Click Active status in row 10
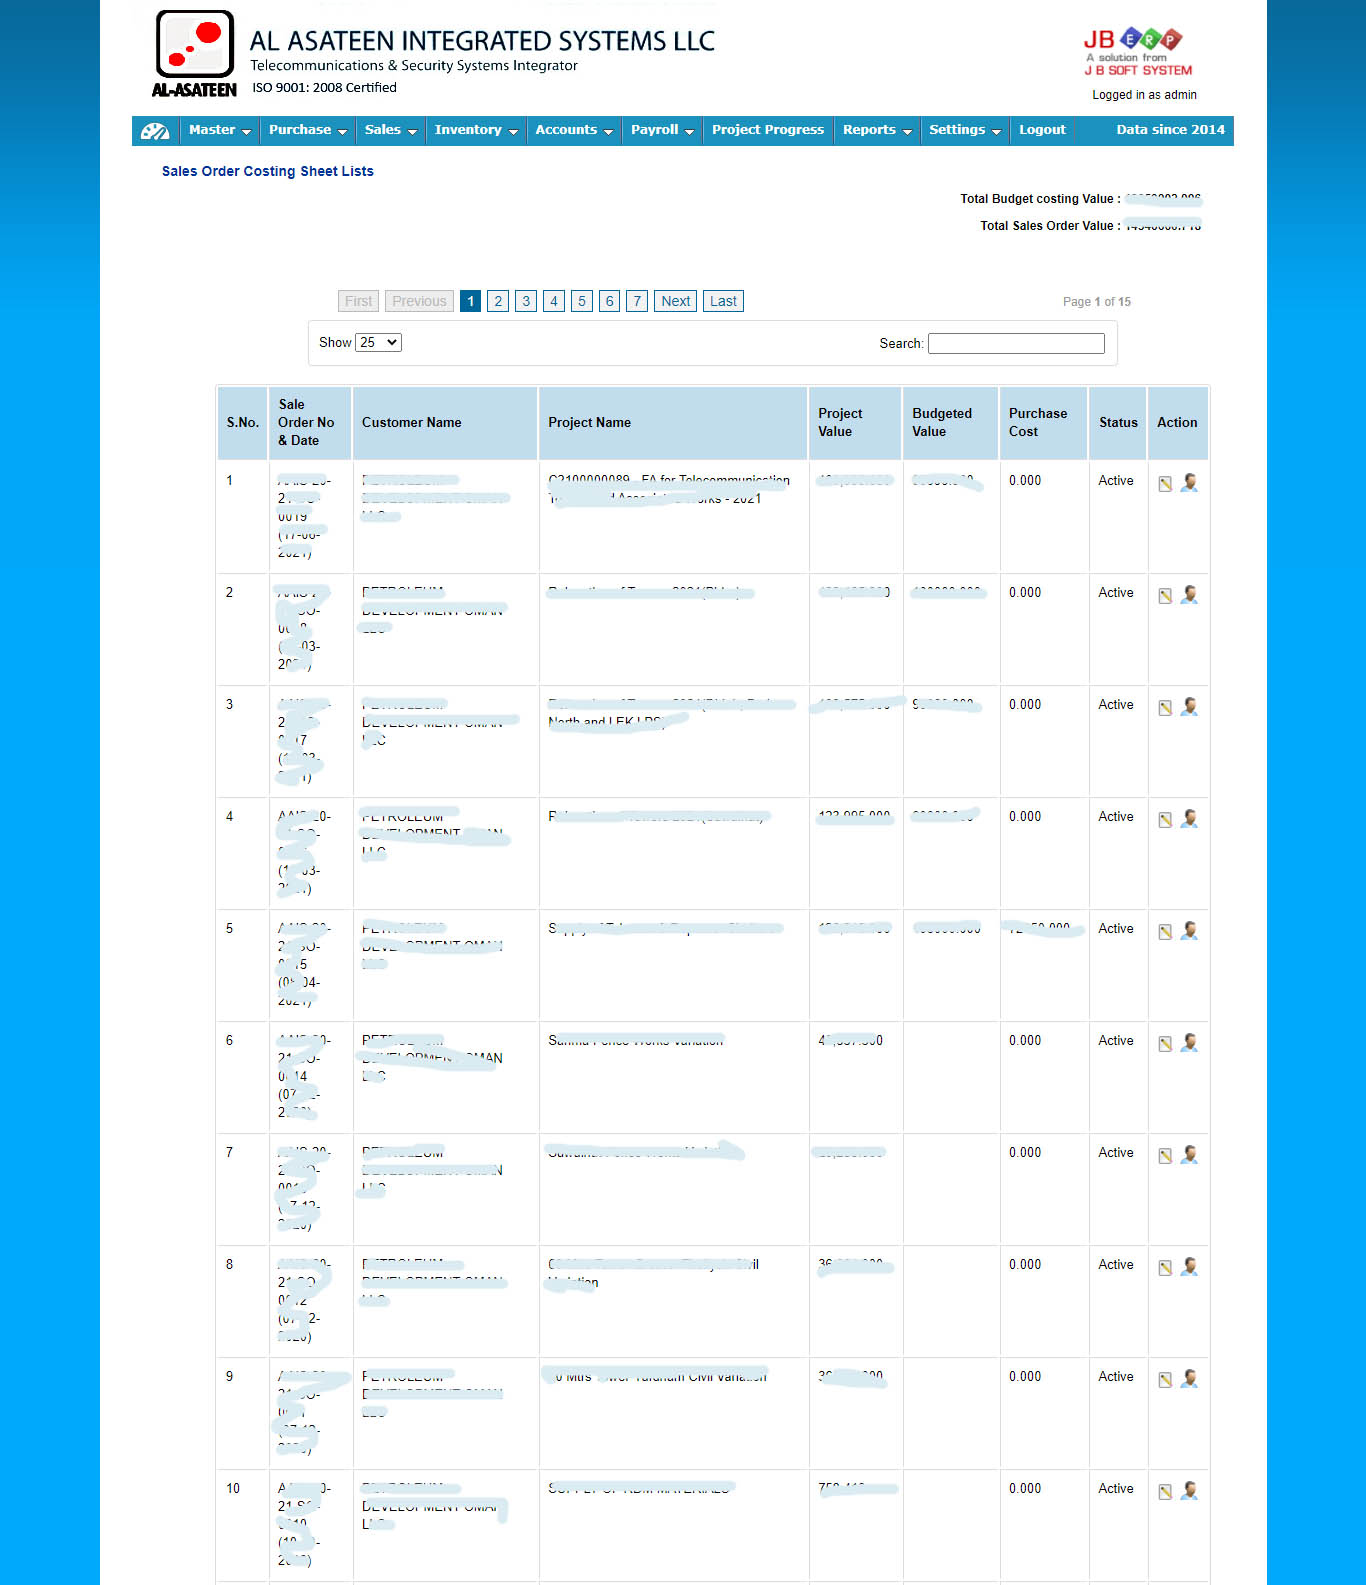 [x=1116, y=1489]
